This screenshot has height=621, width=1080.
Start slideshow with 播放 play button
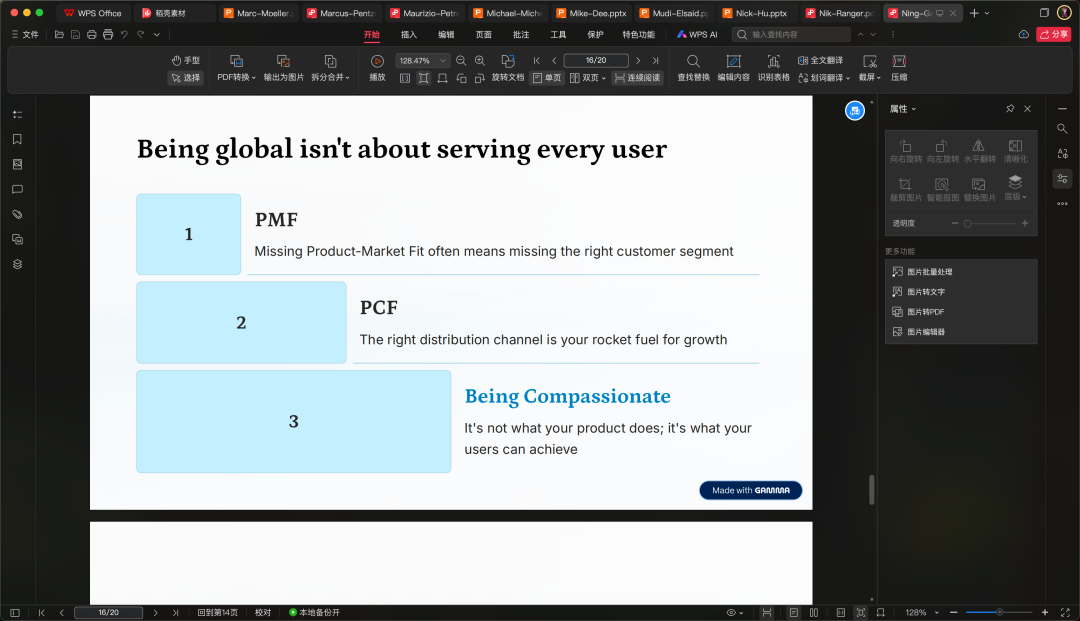tap(377, 68)
